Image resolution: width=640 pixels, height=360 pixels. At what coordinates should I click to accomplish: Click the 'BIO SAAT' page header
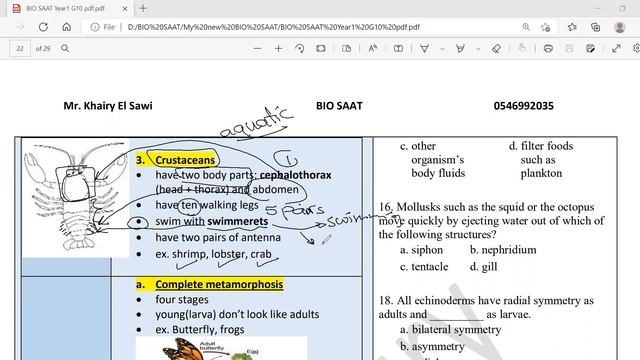(339, 106)
